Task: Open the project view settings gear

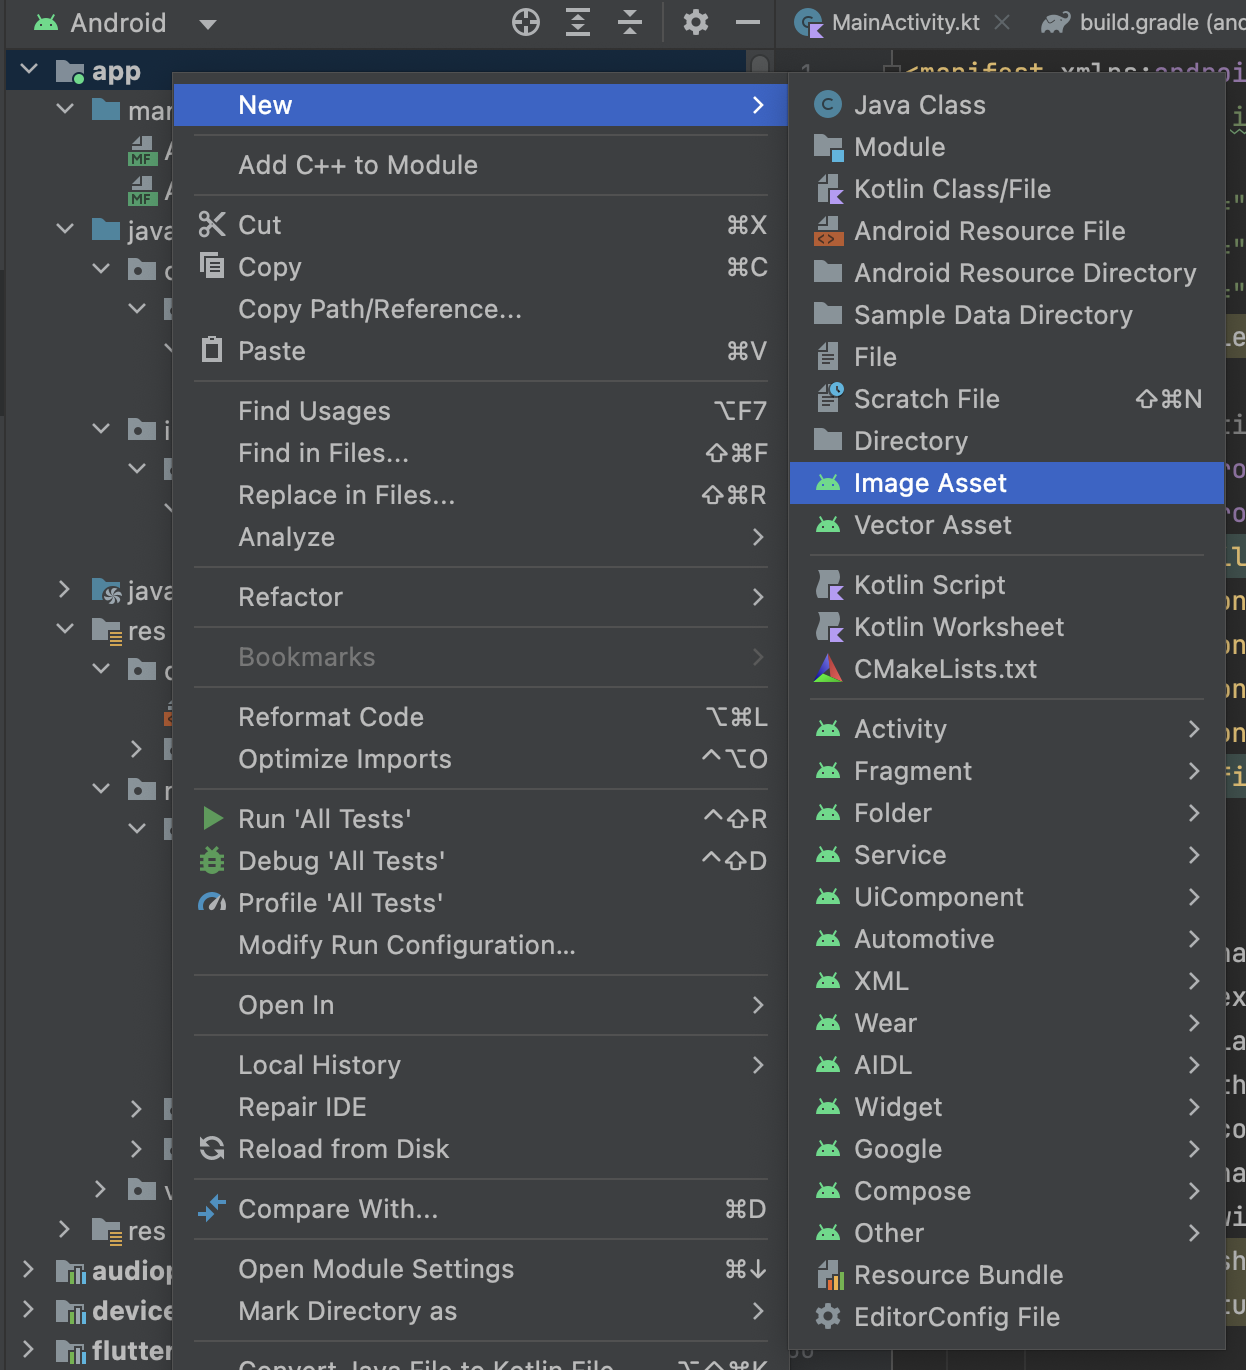Action: (696, 22)
